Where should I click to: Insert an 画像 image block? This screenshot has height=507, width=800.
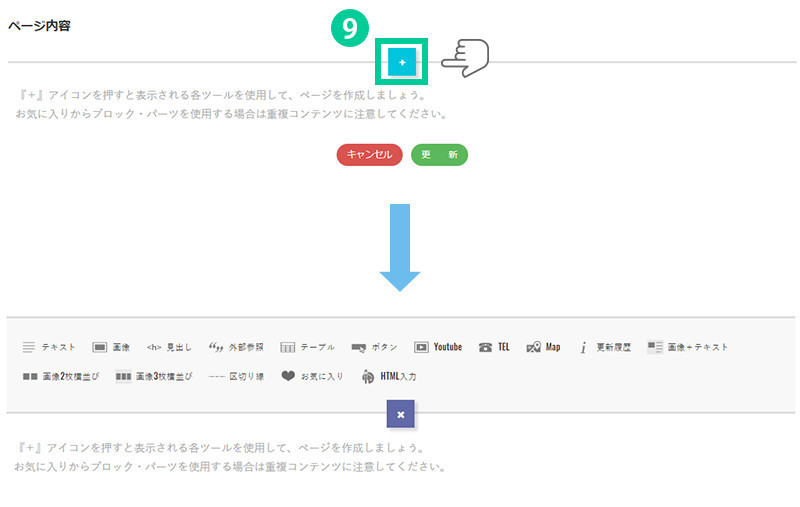[x=111, y=347]
